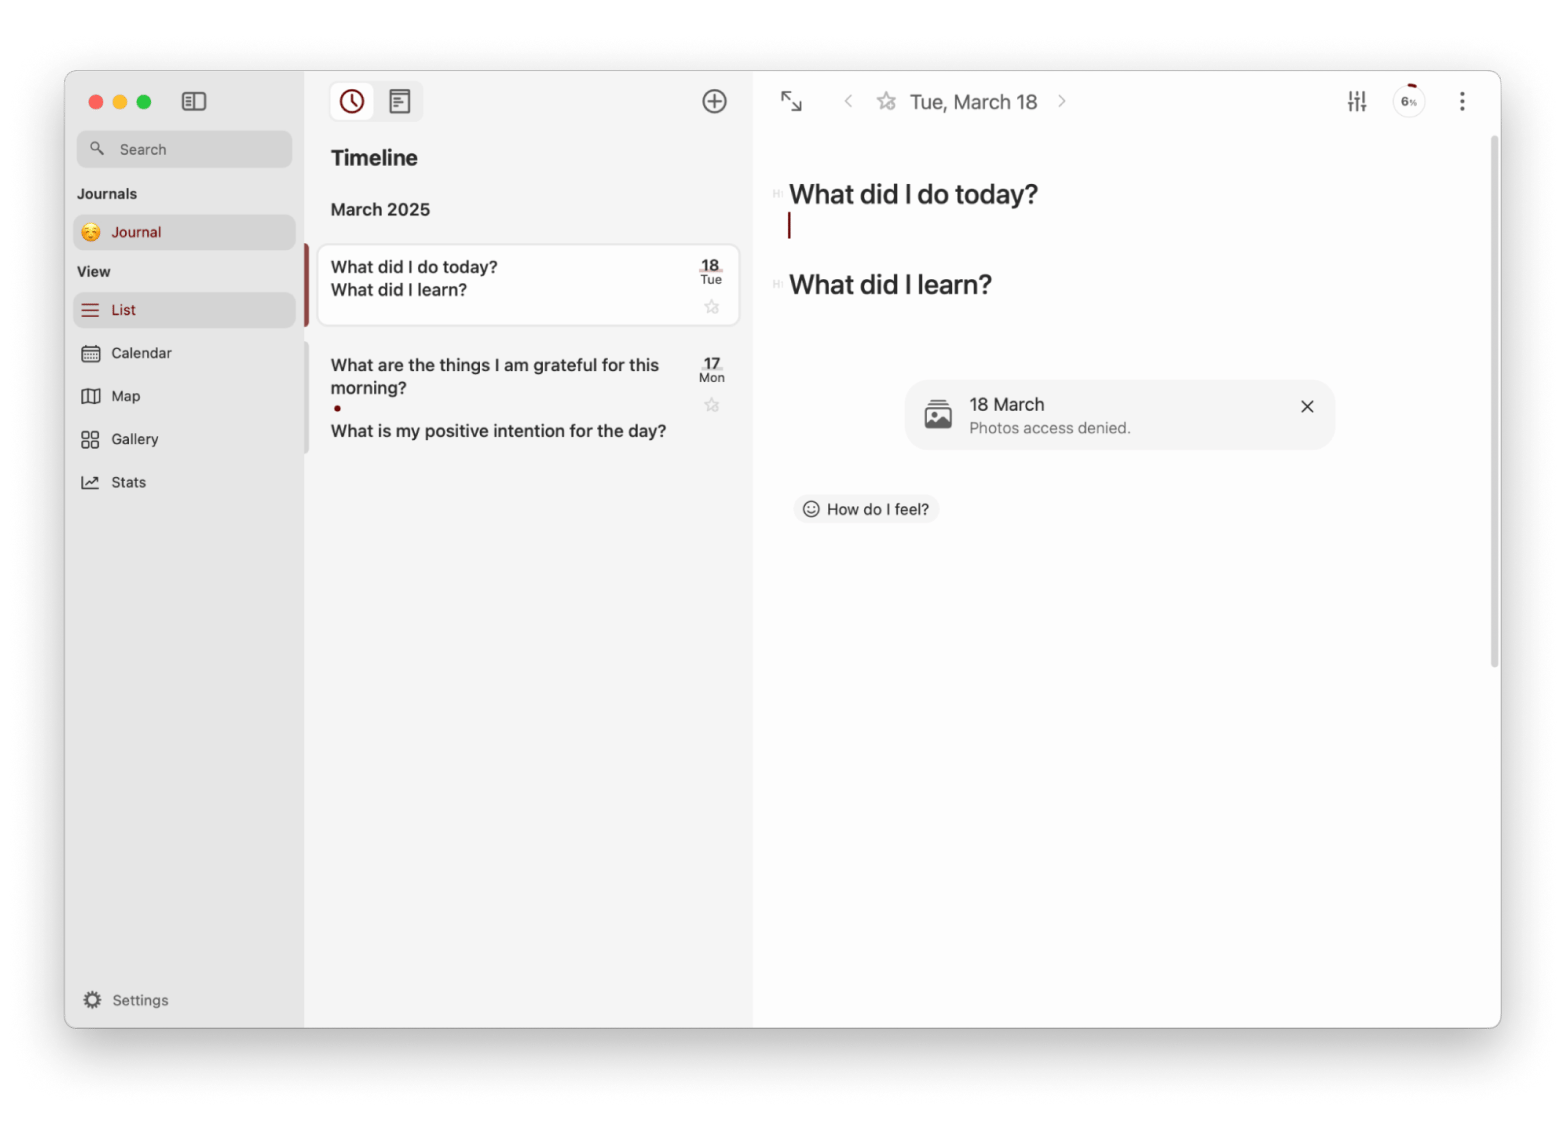Toggle the sidebar visibility icon
Viewport: 1560px width, 1122px height.
point(194,101)
